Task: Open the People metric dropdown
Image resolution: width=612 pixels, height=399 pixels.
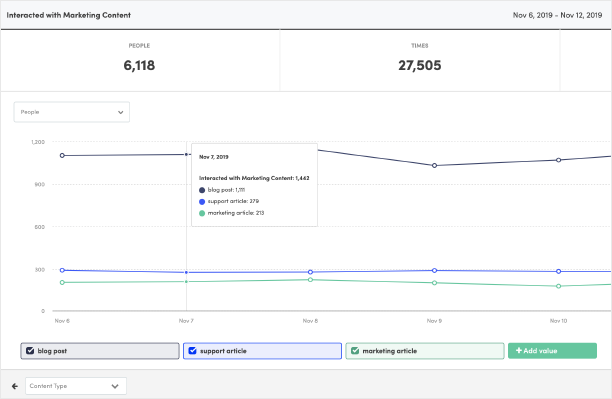Action: 72,112
